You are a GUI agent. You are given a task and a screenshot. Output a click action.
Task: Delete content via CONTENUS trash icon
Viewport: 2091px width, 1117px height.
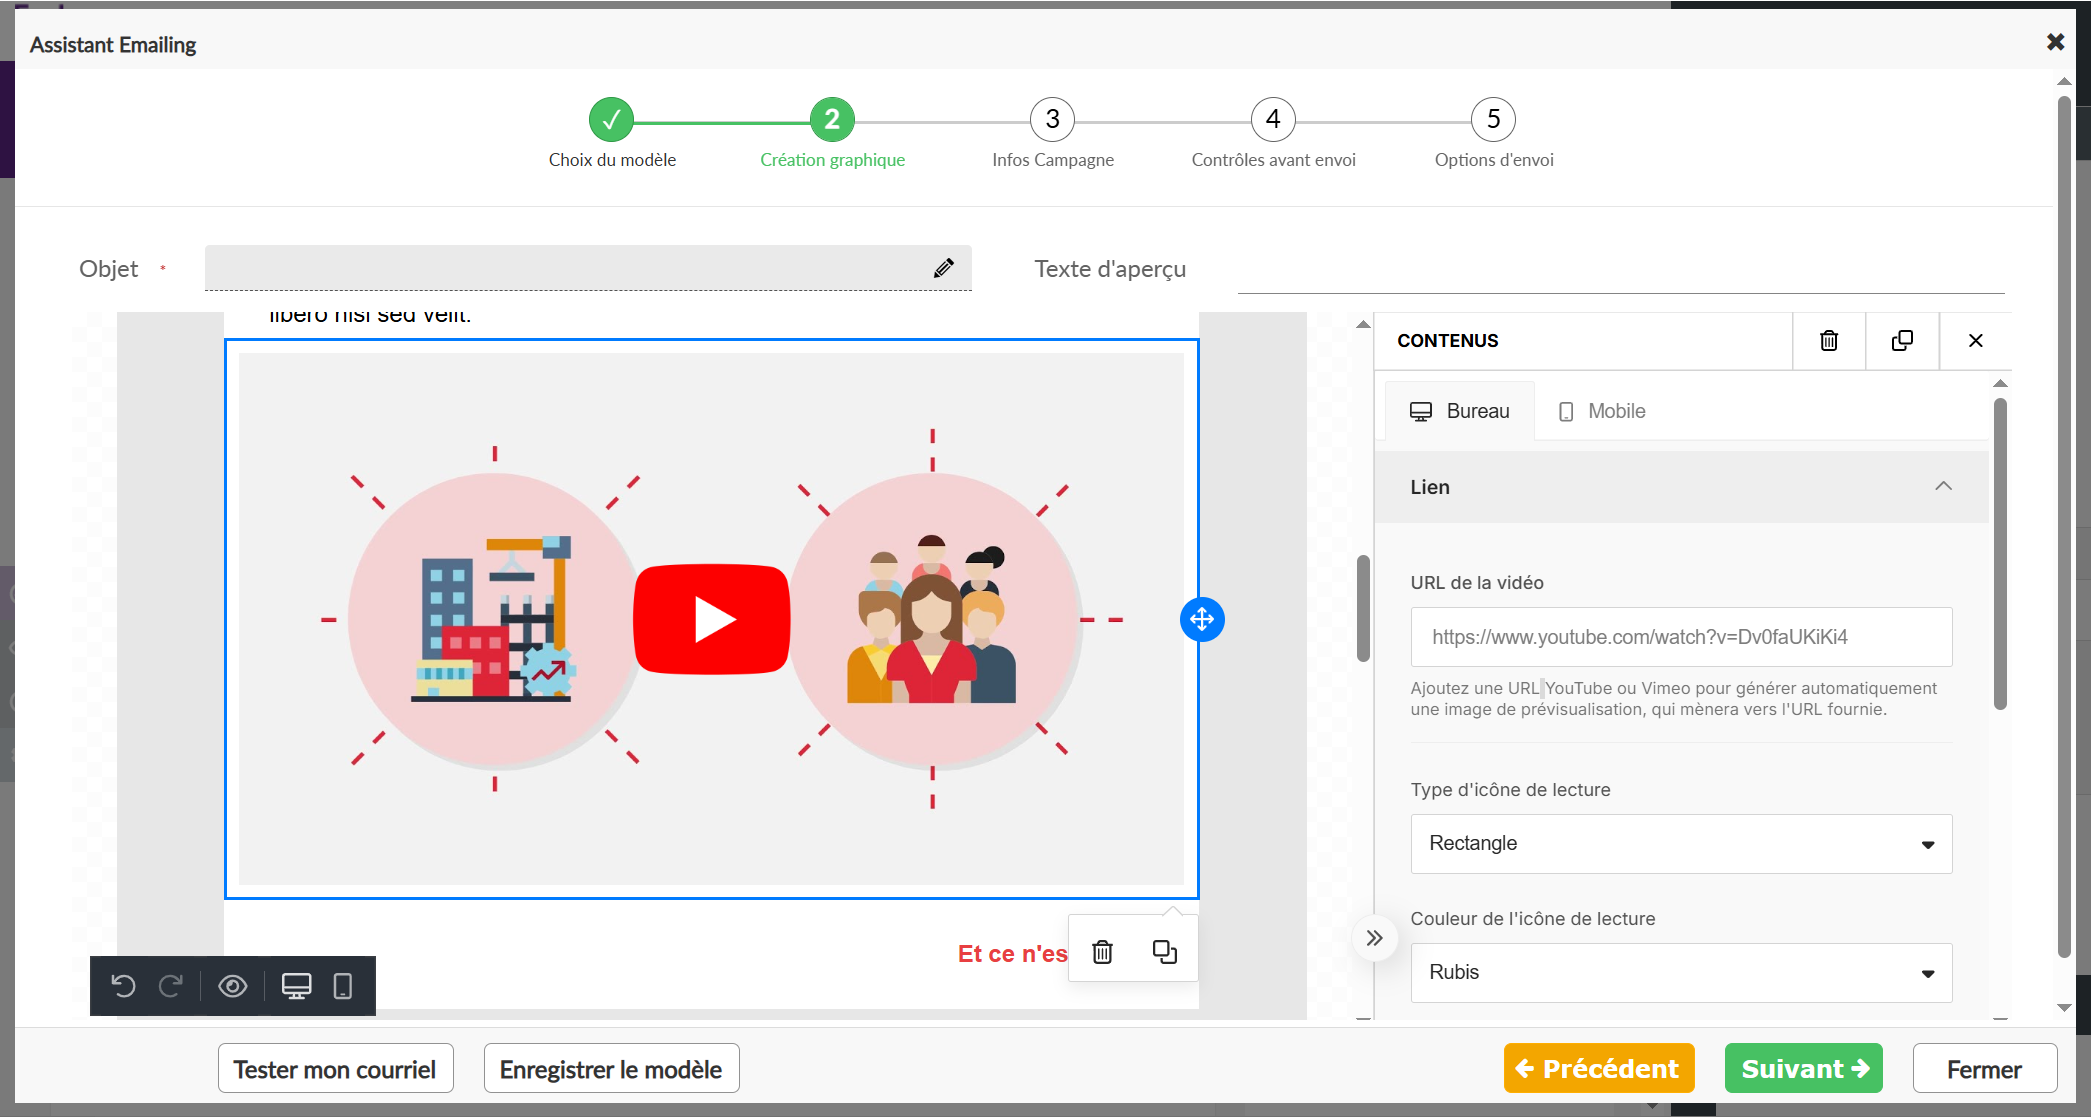1829,341
